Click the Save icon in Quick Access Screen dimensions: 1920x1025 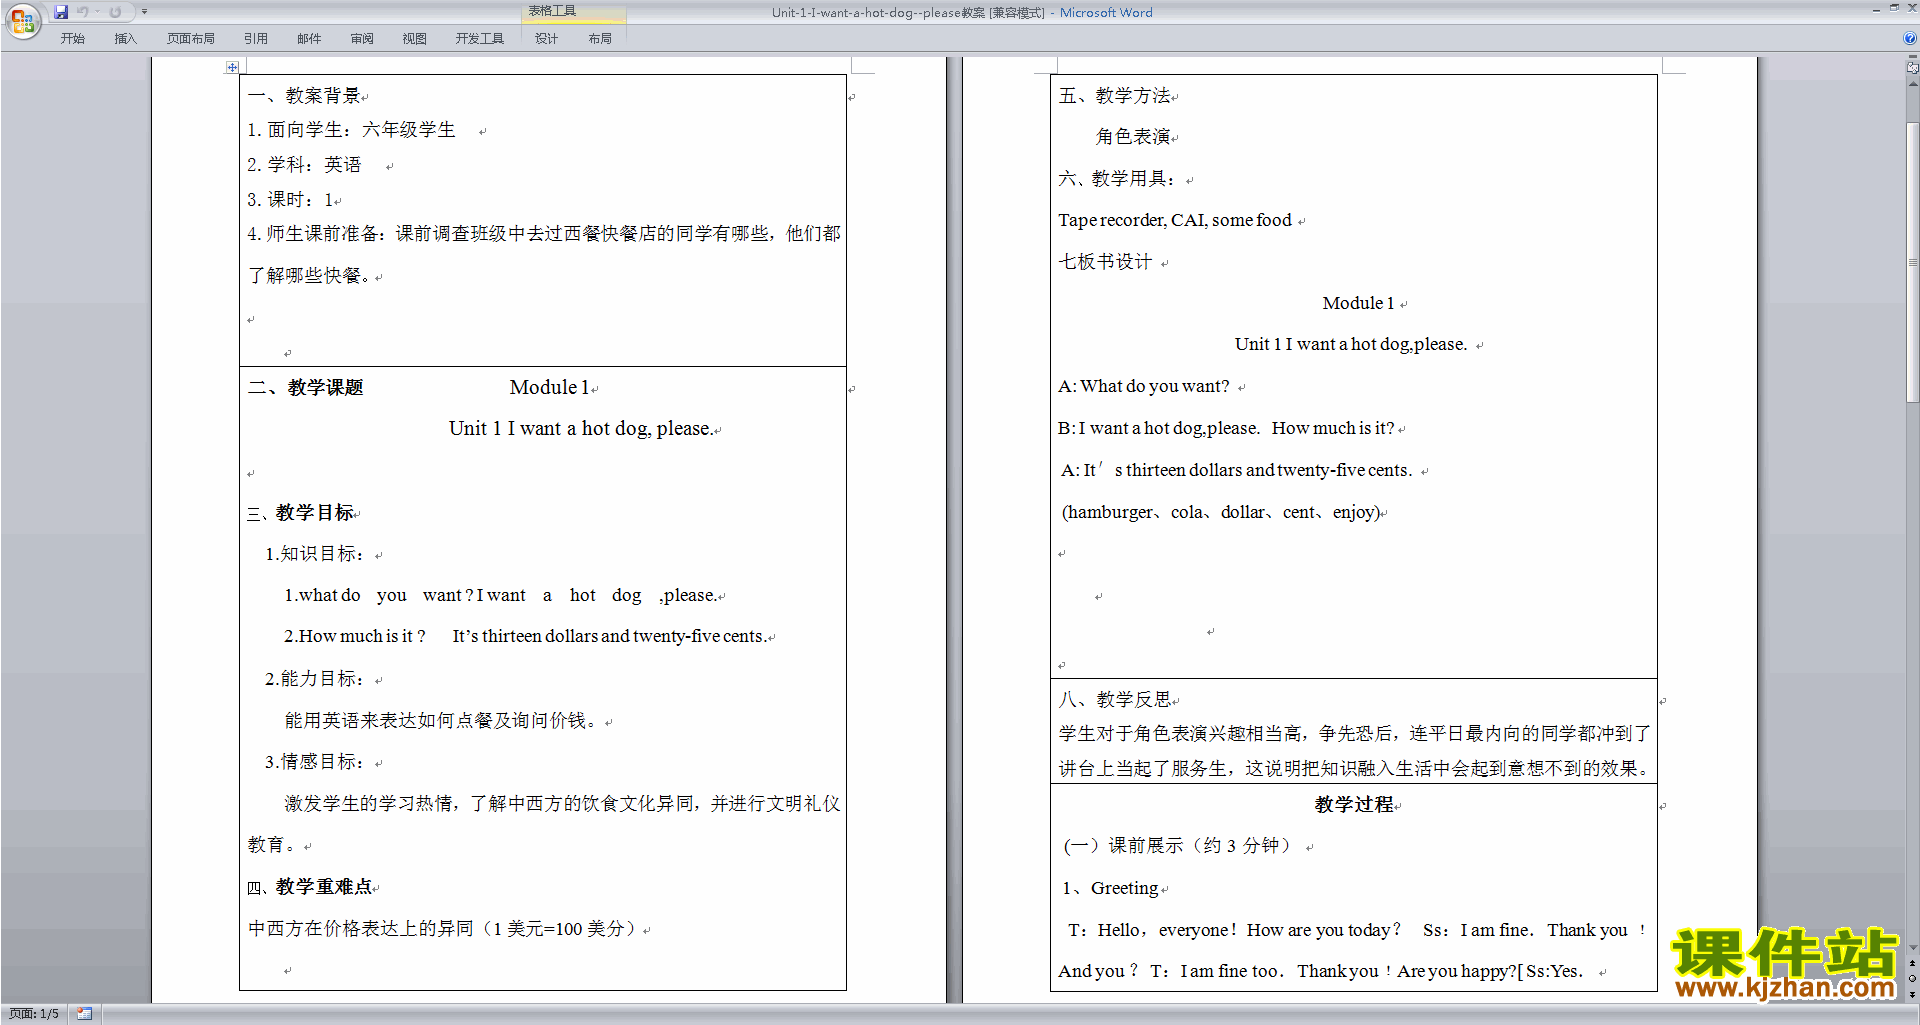tap(61, 12)
